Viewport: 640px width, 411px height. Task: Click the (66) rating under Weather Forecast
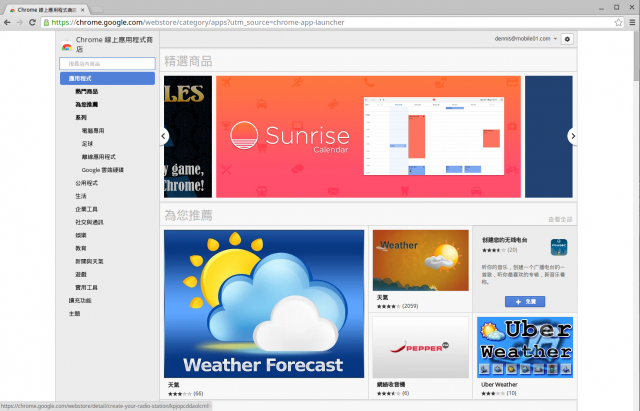pyautogui.click(x=198, y=393)
